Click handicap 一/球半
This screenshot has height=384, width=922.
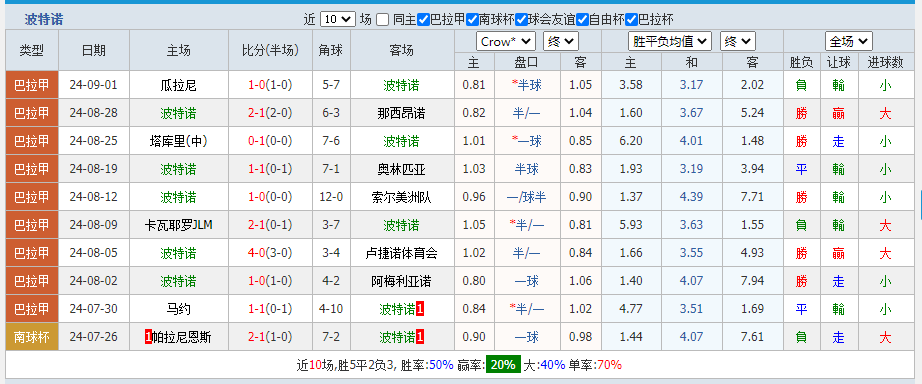(527, 197)
